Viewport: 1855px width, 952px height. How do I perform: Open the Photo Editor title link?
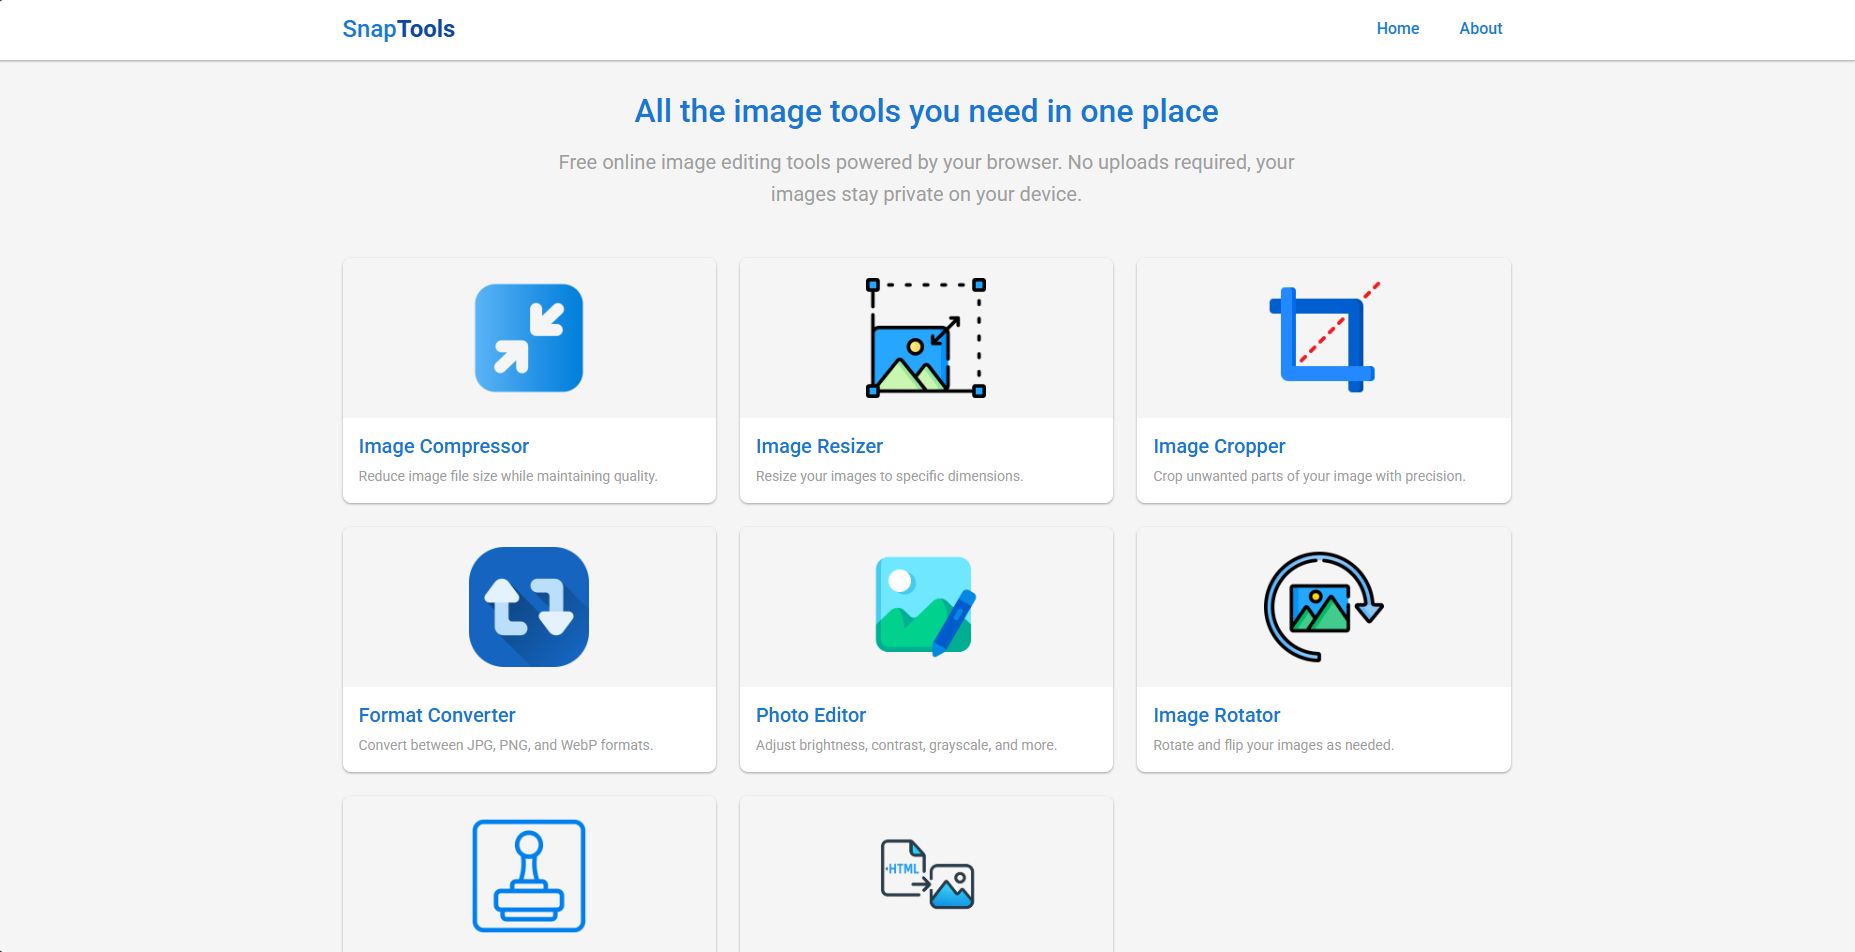pyautogui.click(x=810, y=715)
